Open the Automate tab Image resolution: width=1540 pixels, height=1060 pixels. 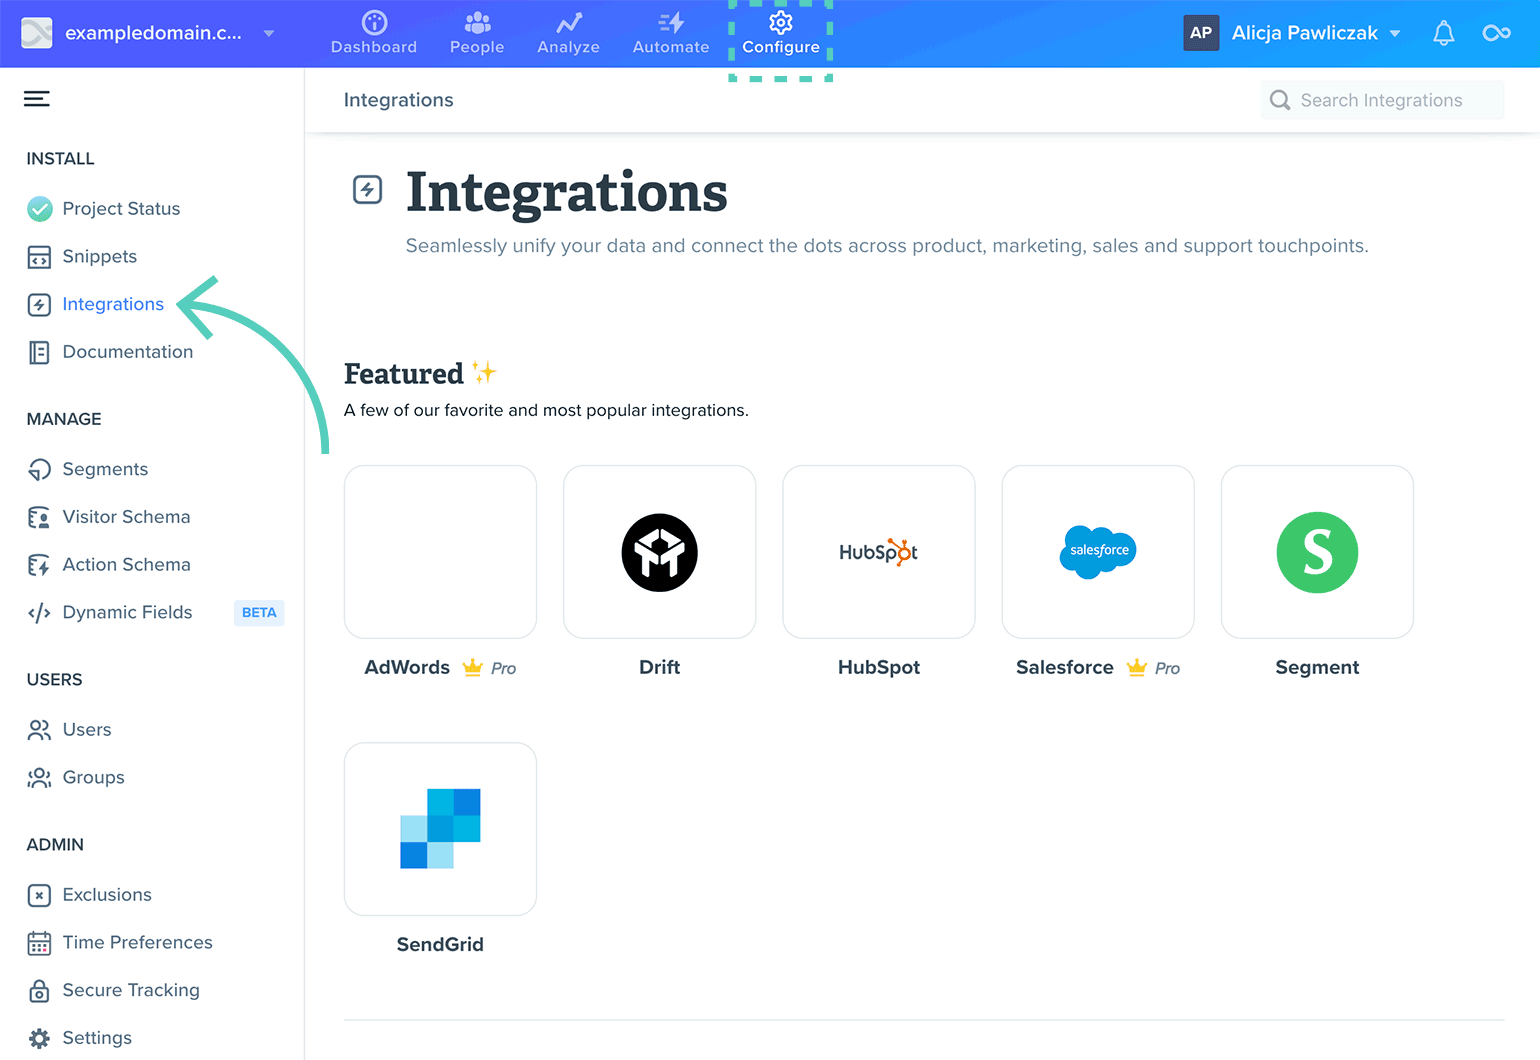click(x=671, y=33)
